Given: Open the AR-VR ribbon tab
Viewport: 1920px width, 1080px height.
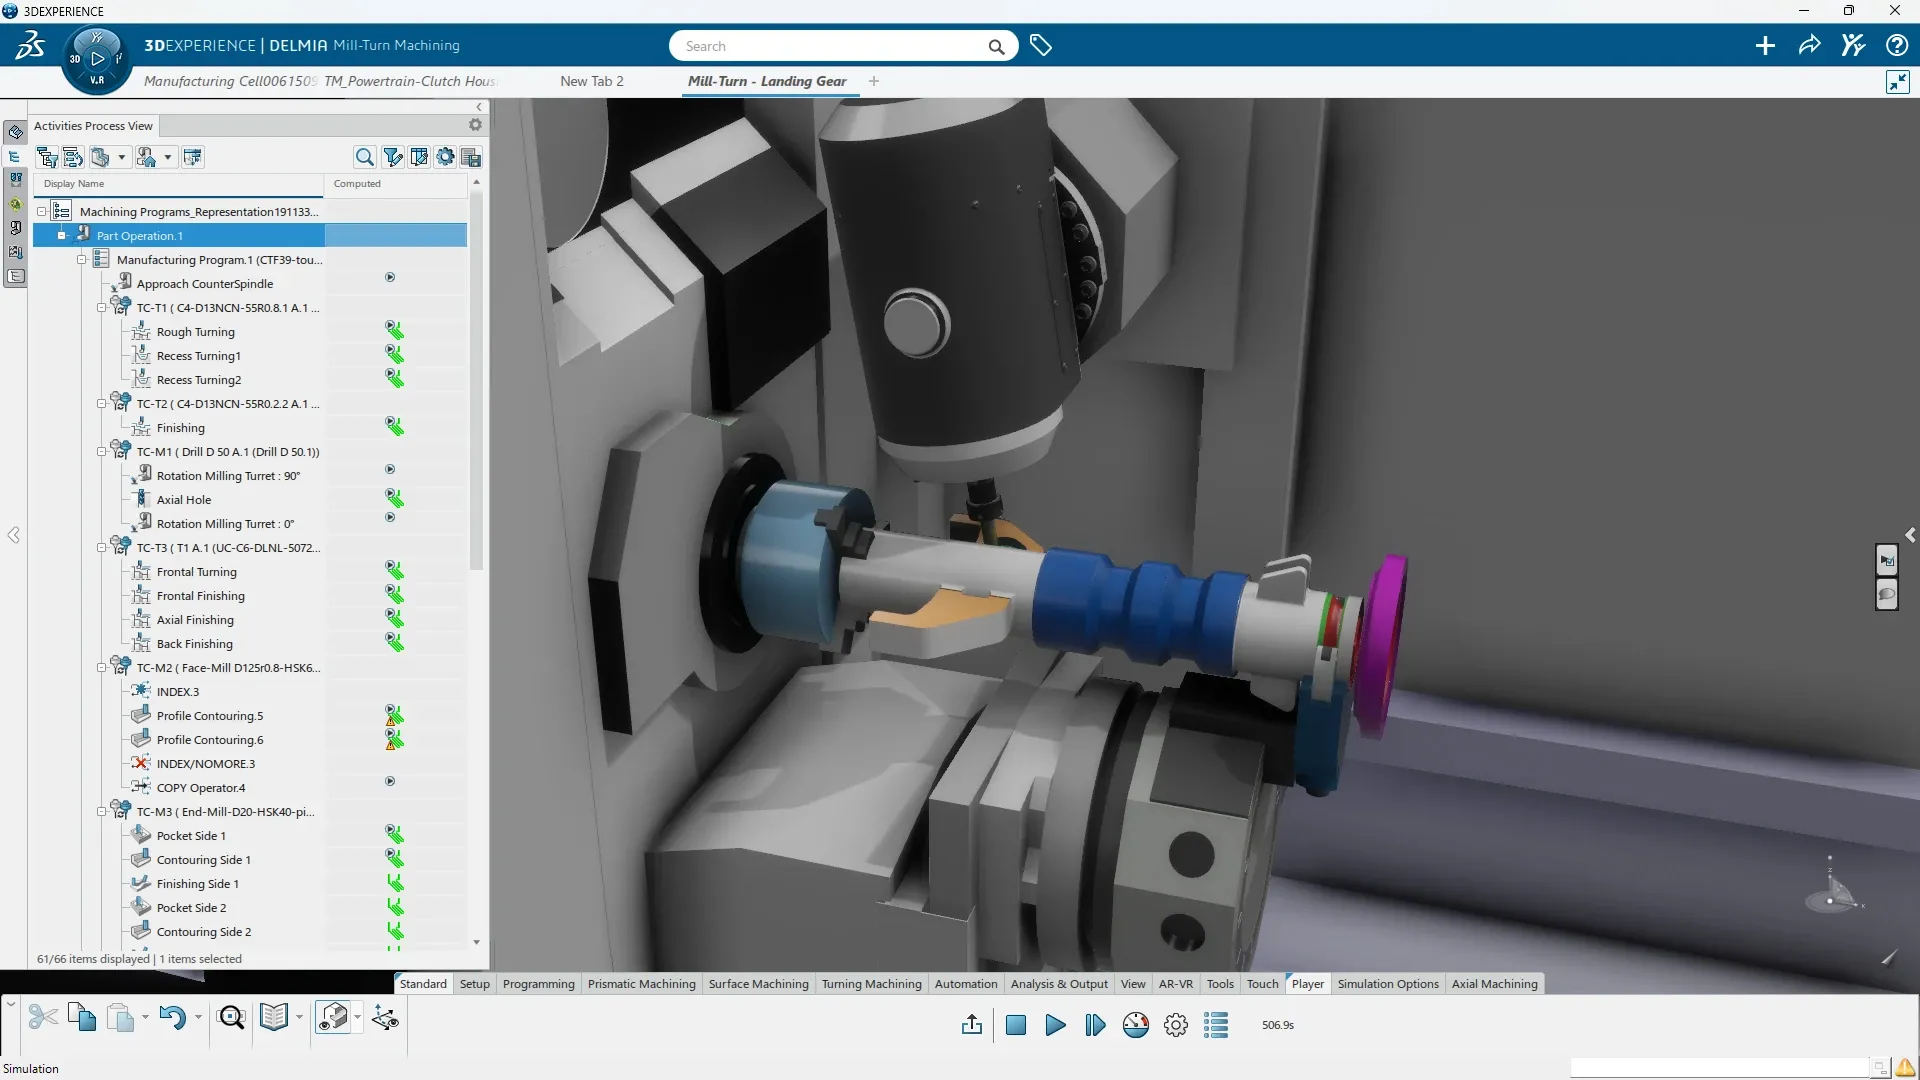Looking at the screenshot, I should coord(1175,984).
